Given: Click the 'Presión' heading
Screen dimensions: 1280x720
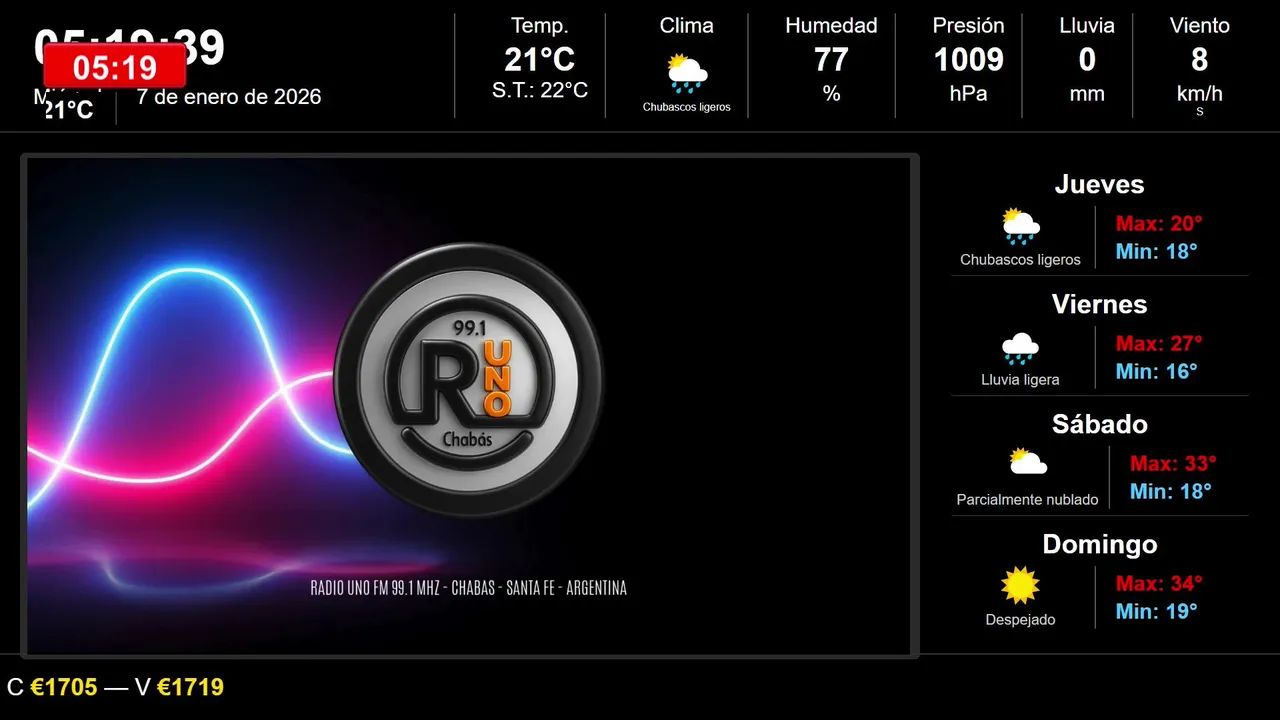Looking at the screenshot, I should 969,26.
